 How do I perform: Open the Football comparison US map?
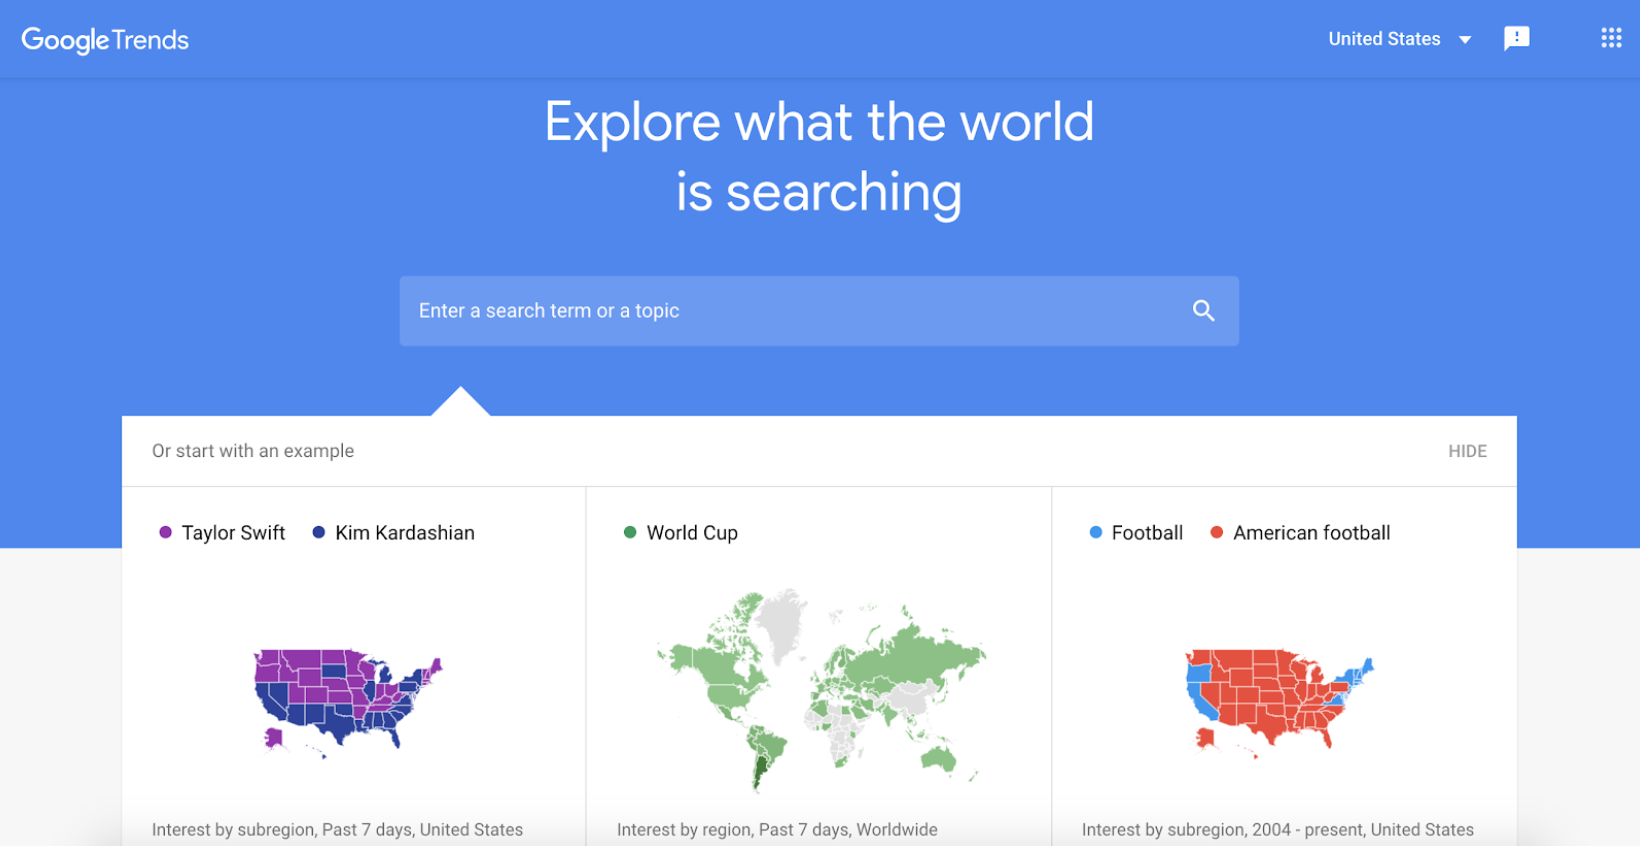pyautogui.click(x=1279, y=699)
